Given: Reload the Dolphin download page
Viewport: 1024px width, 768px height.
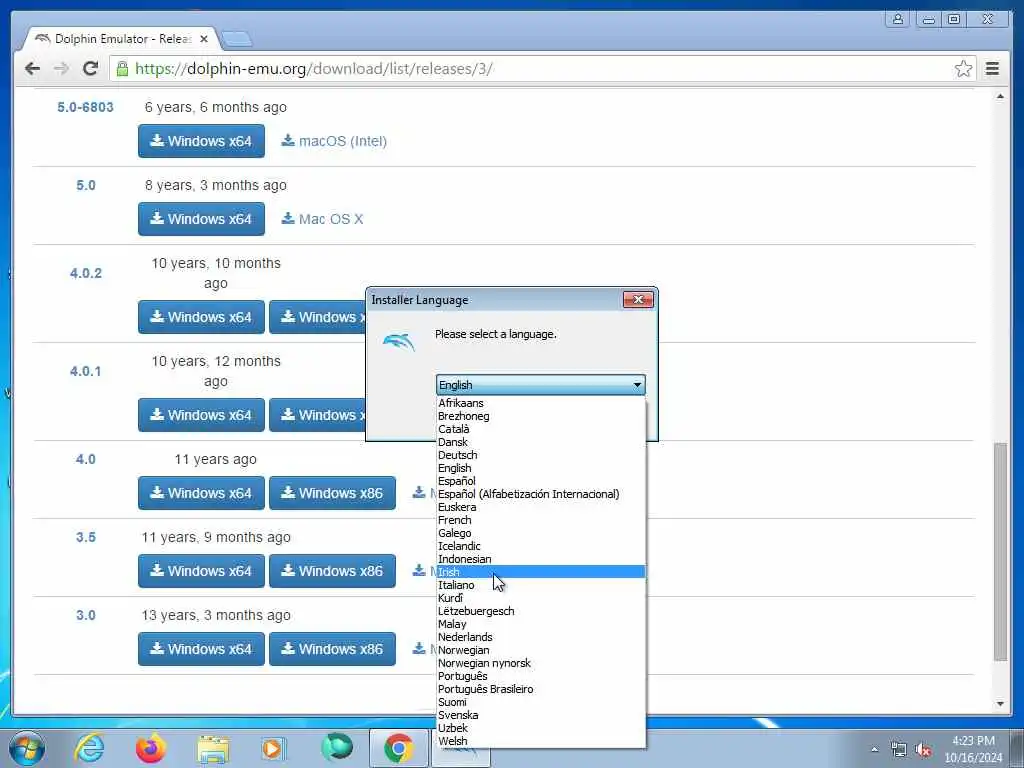Looking at the screenshot, I should pyautogui.click(x=91, y=69).
